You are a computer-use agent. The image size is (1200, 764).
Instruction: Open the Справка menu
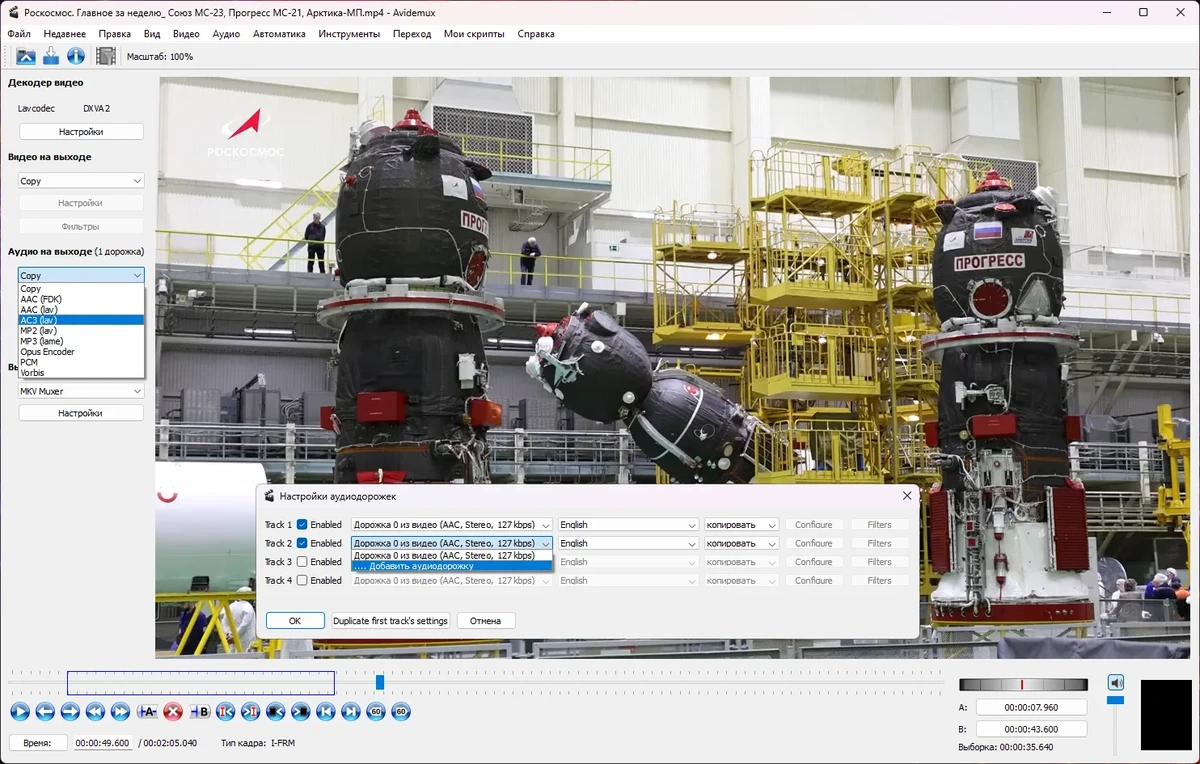point(536,33)
